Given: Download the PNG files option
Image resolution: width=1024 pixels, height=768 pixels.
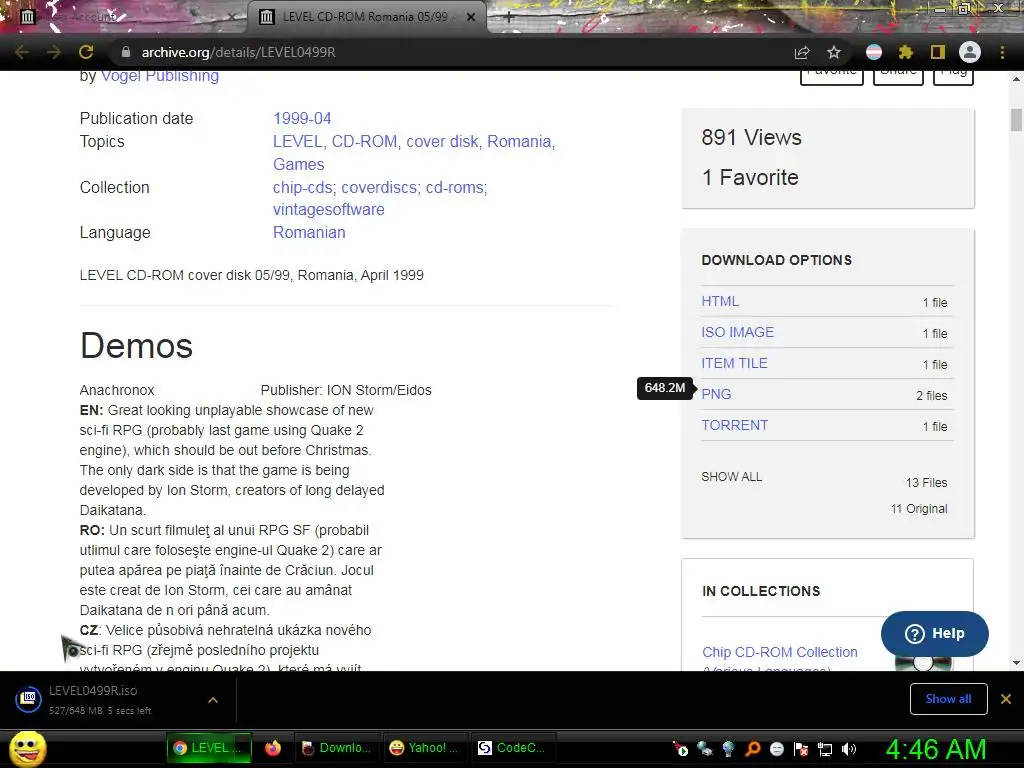Looking at the screenshot, I should [716, 394].
